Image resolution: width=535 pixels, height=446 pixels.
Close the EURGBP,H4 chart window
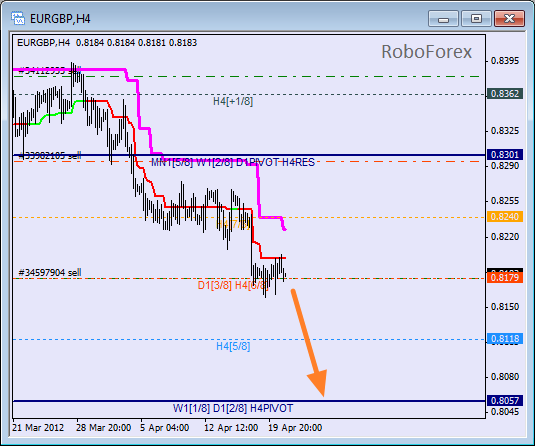(x=509, y=18)
